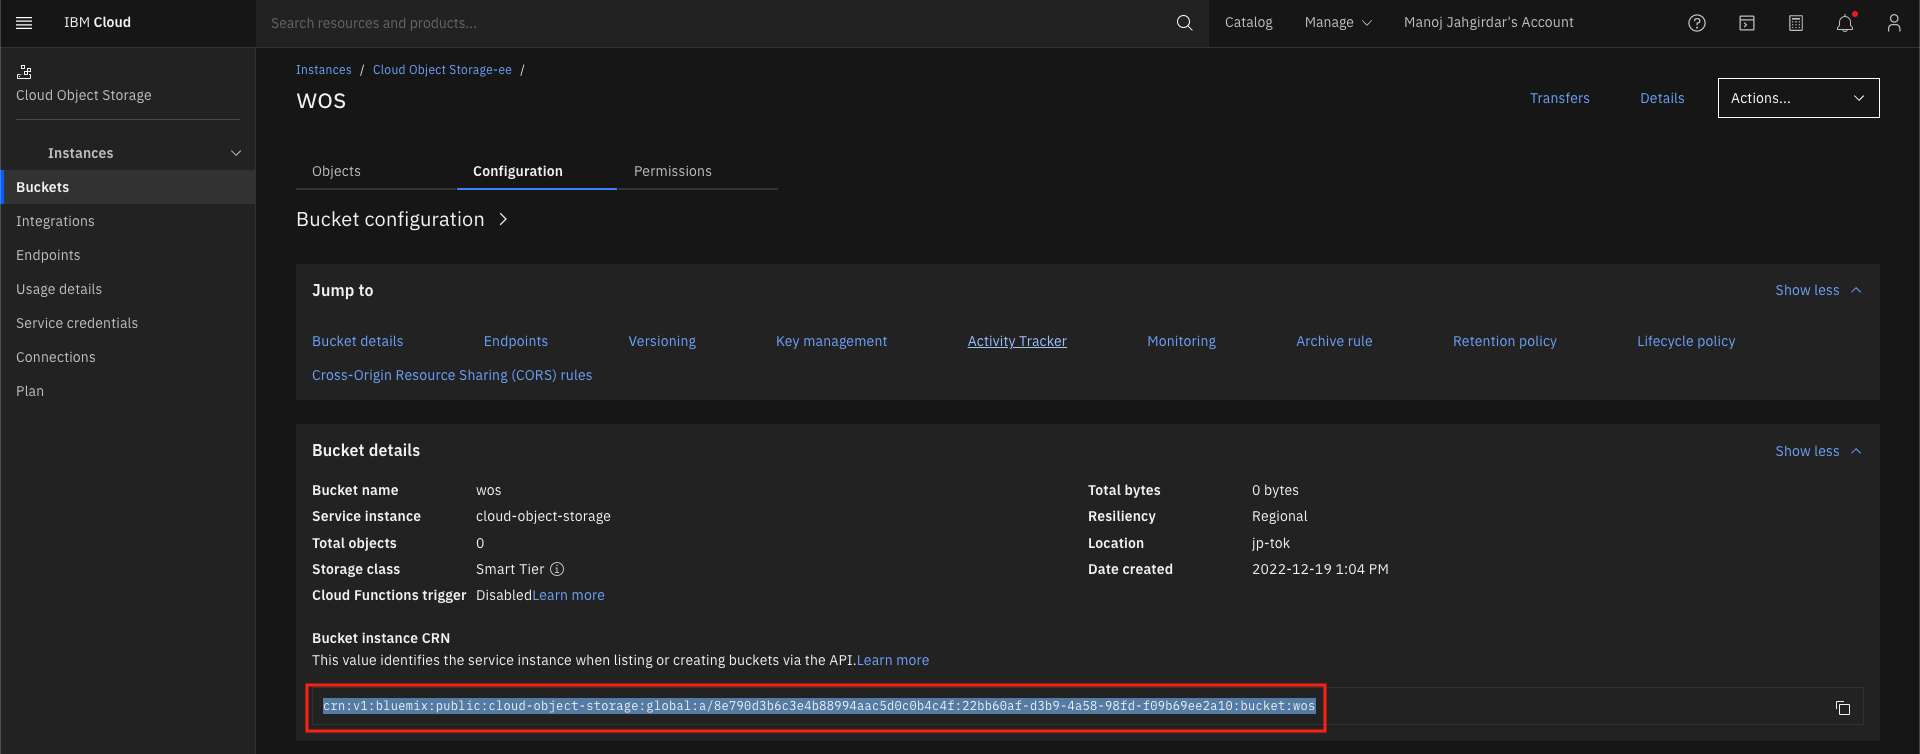Jump to Lifecycle policy
1920x754 pixels.
tap(1686, 341)
